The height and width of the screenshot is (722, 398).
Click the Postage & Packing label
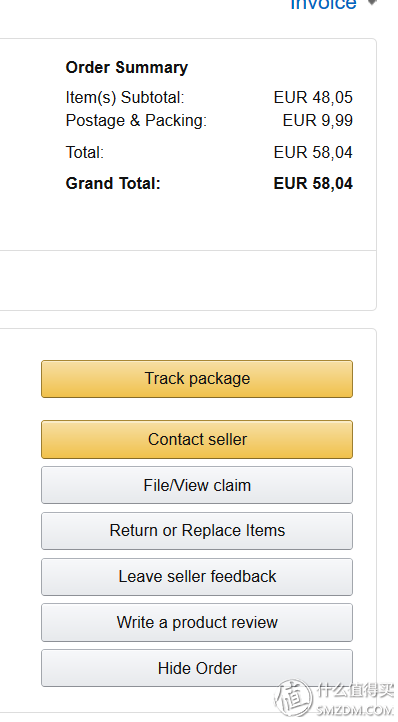136,121
